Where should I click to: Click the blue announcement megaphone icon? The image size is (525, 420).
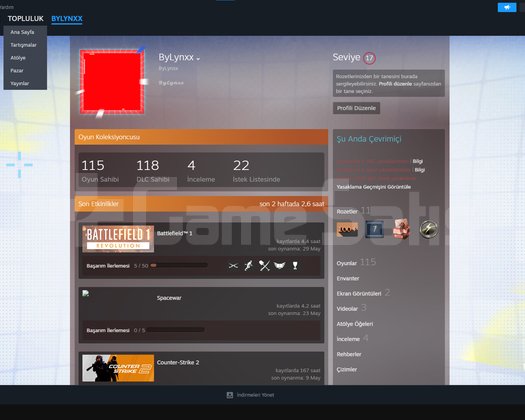(507, 7)
